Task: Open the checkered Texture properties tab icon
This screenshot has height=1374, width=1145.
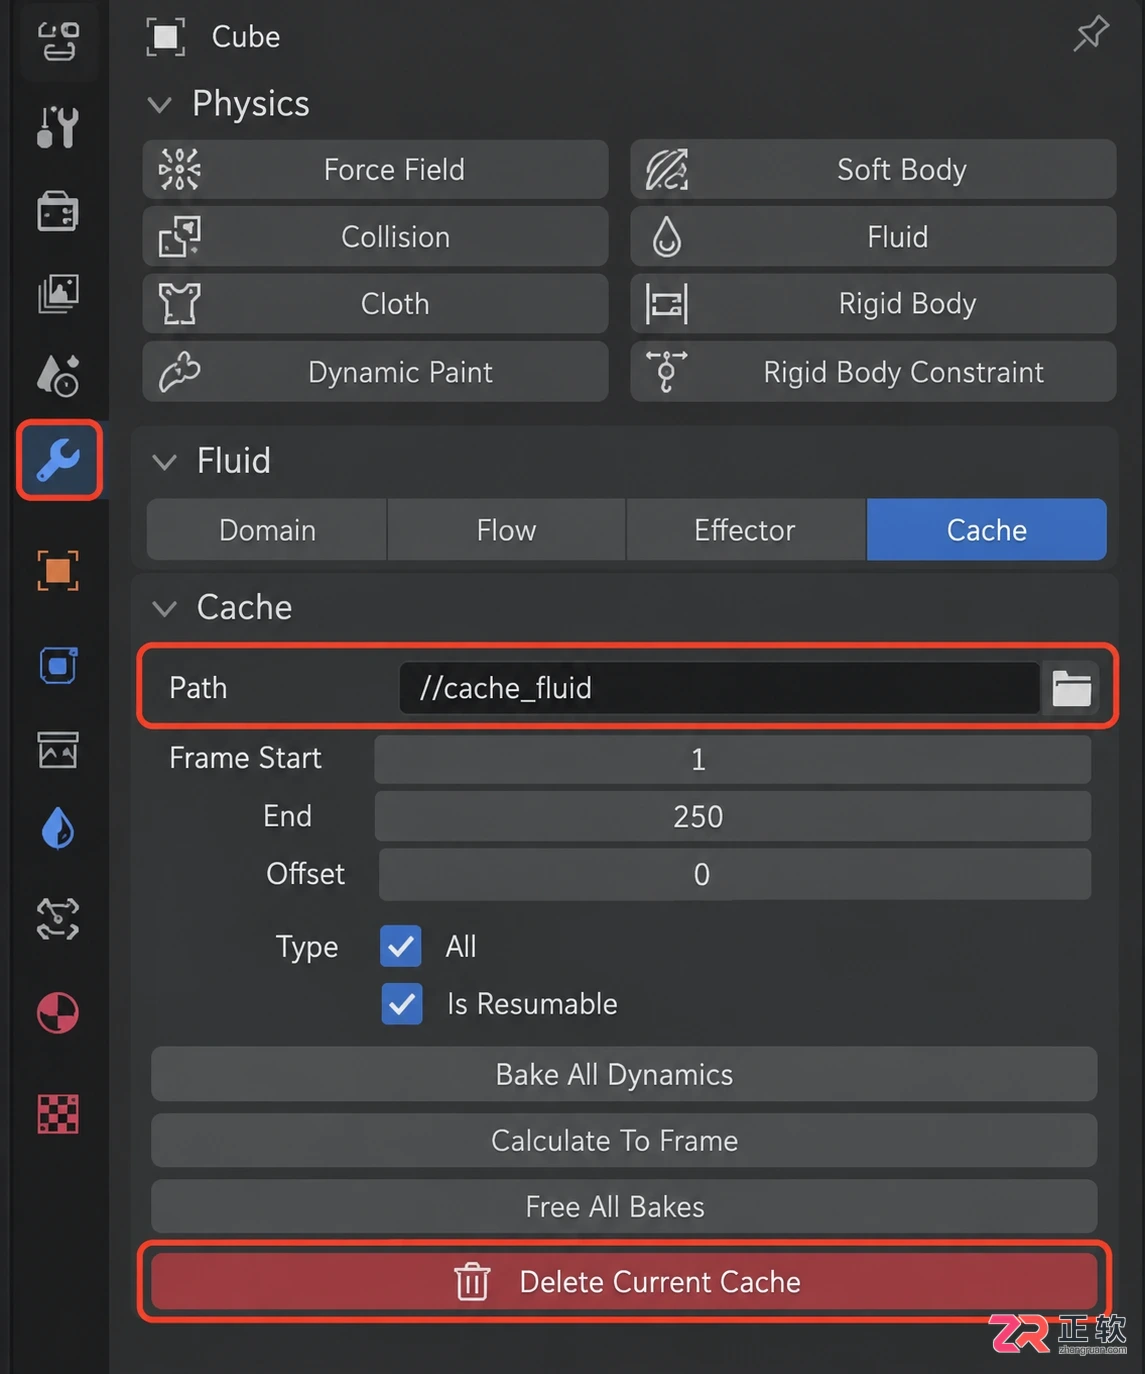Action: (58, 1114)
